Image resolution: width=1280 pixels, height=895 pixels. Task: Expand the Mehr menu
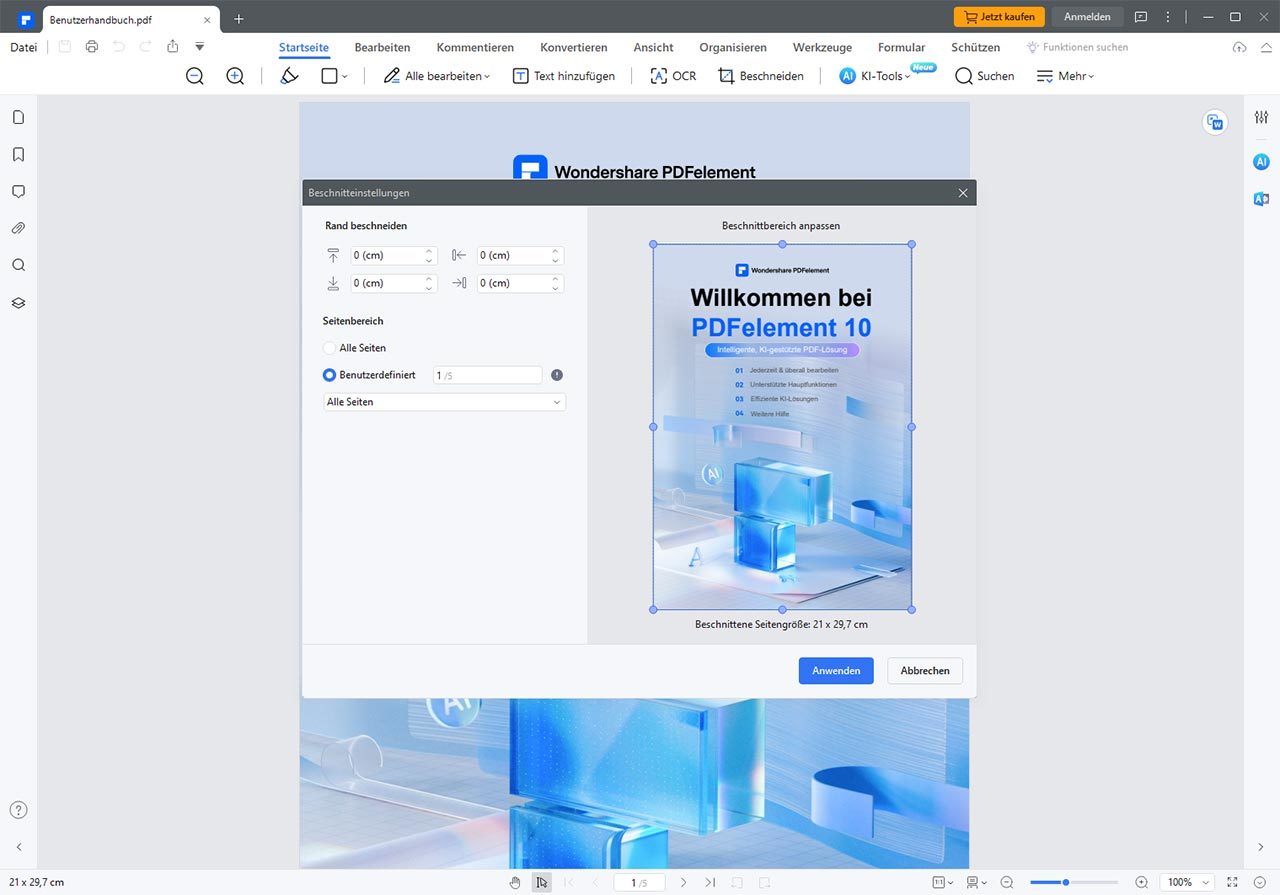coord(1065,76)
